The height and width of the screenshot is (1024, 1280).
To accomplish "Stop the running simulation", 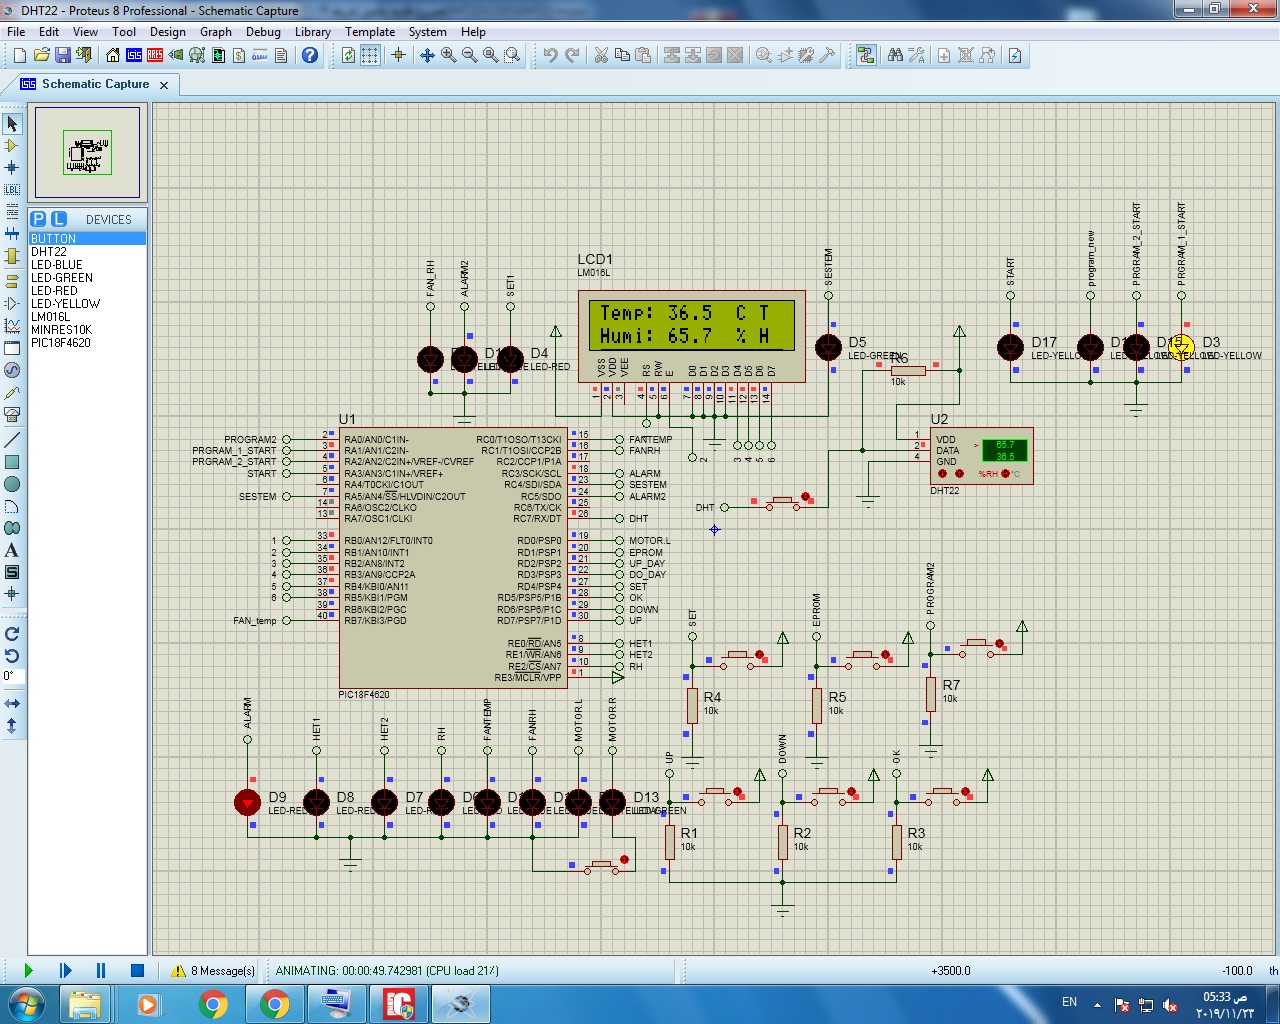I will pos(138,970).
